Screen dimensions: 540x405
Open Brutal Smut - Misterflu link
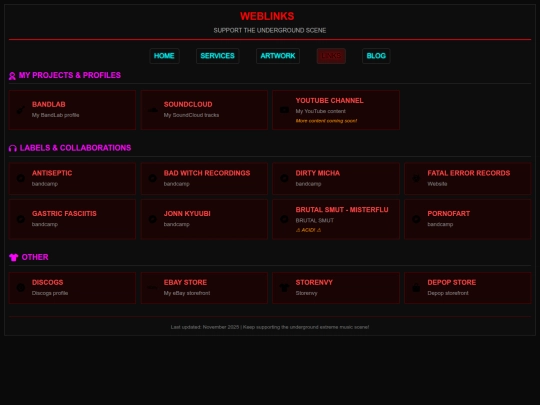coord(336,219)
